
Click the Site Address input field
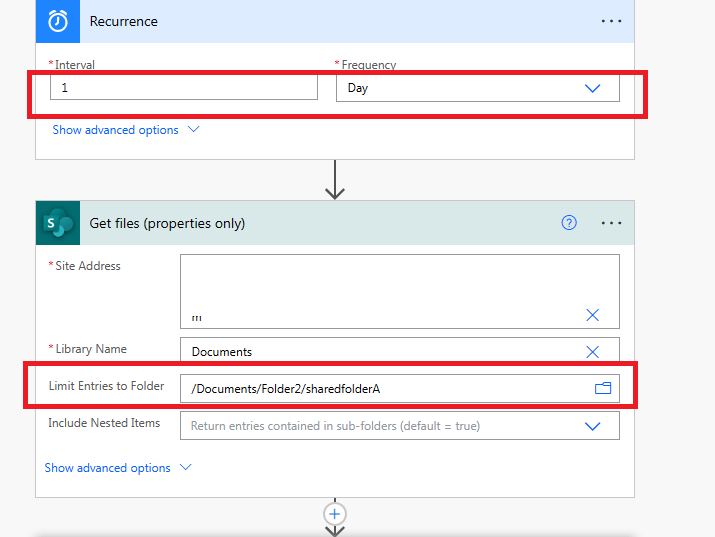399,291
